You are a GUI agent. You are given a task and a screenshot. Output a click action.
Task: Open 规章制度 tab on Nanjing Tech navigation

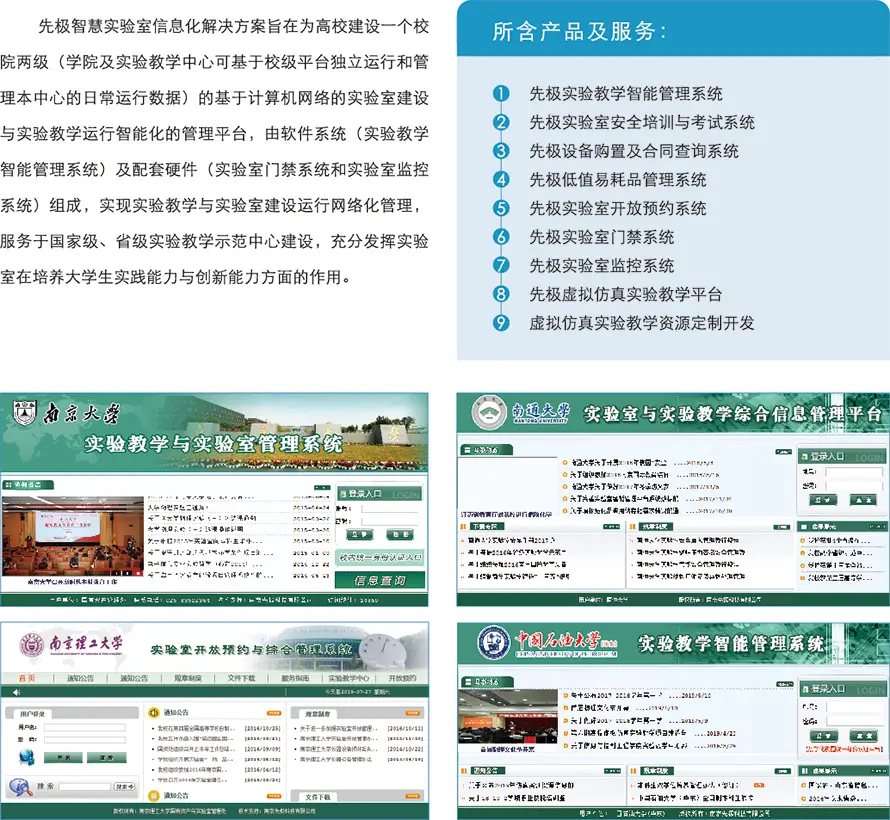click(x=188, y=678)
